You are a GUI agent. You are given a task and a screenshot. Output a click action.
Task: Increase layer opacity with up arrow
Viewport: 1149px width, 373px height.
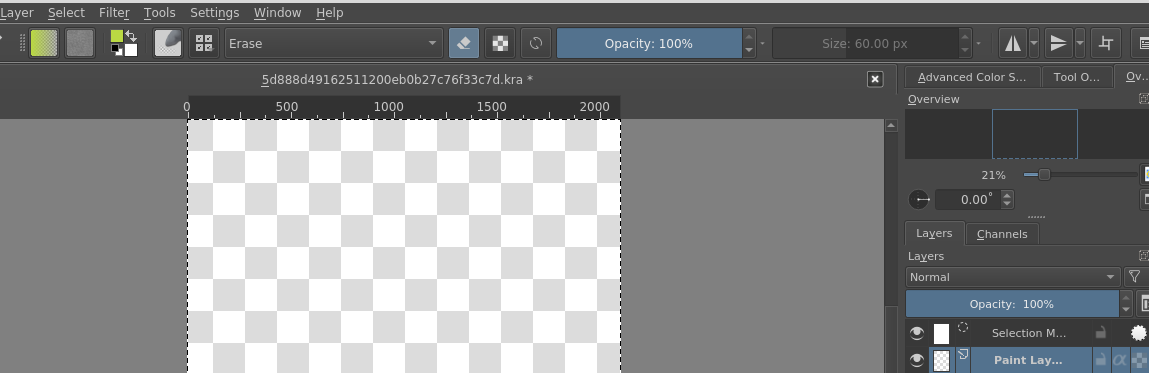(x=1126, y=298)
